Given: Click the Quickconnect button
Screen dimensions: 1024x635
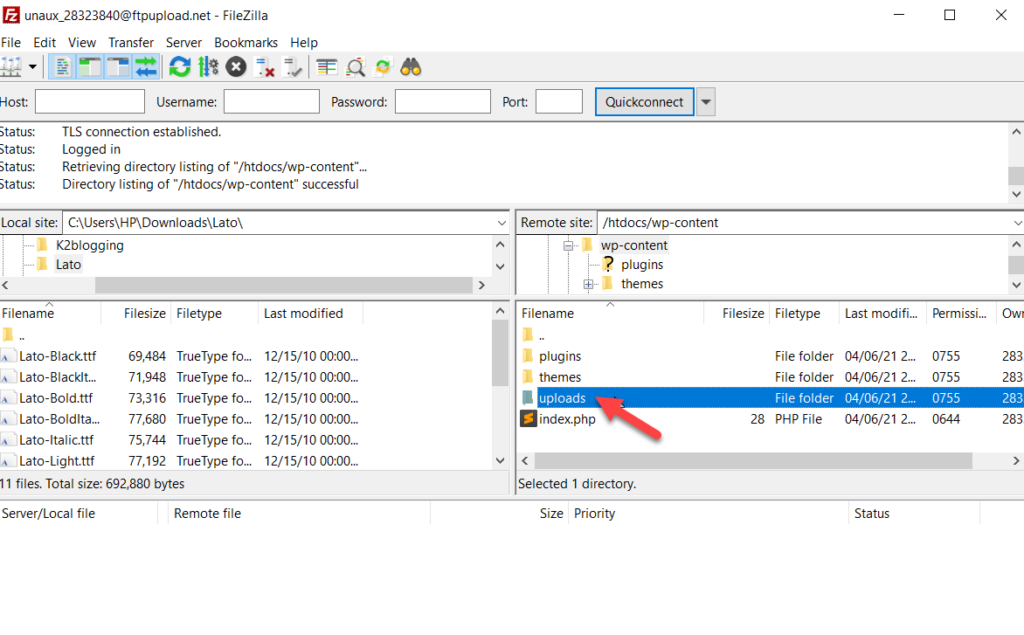Looking at the screenshot, I should pos(644,102).
